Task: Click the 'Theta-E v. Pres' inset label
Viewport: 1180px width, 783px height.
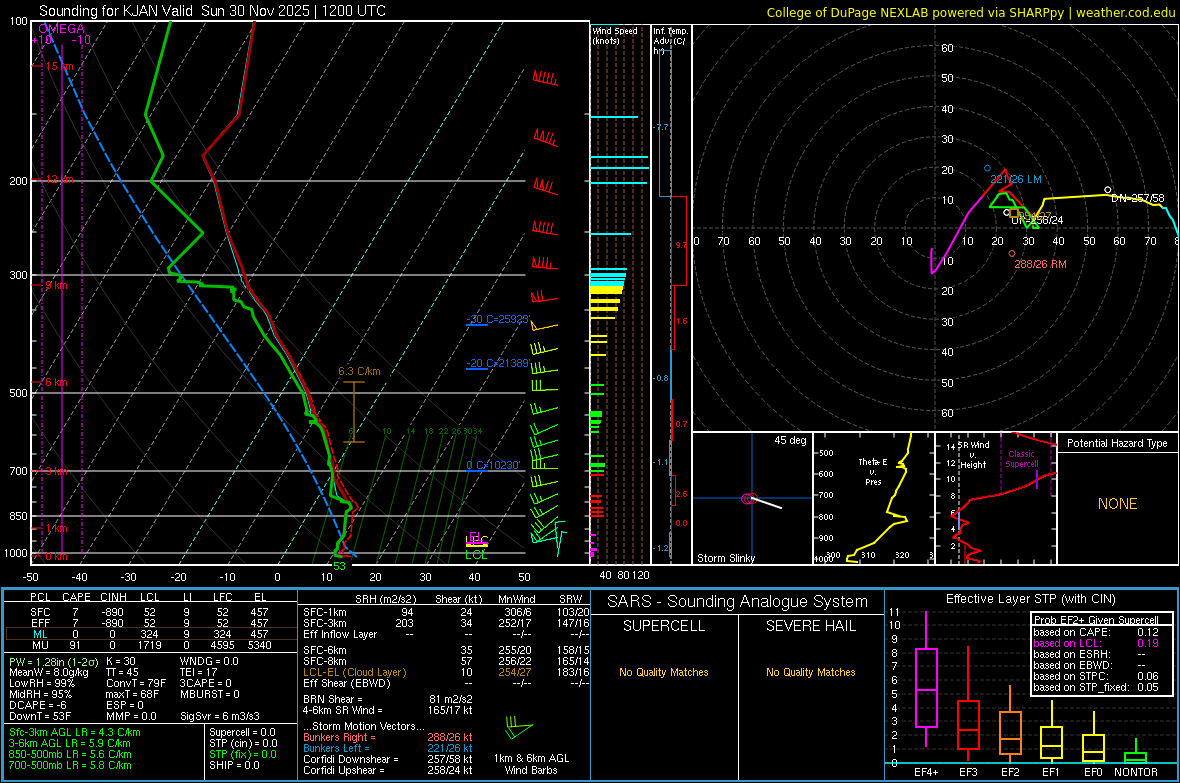Action: click(x=873, y=471)
